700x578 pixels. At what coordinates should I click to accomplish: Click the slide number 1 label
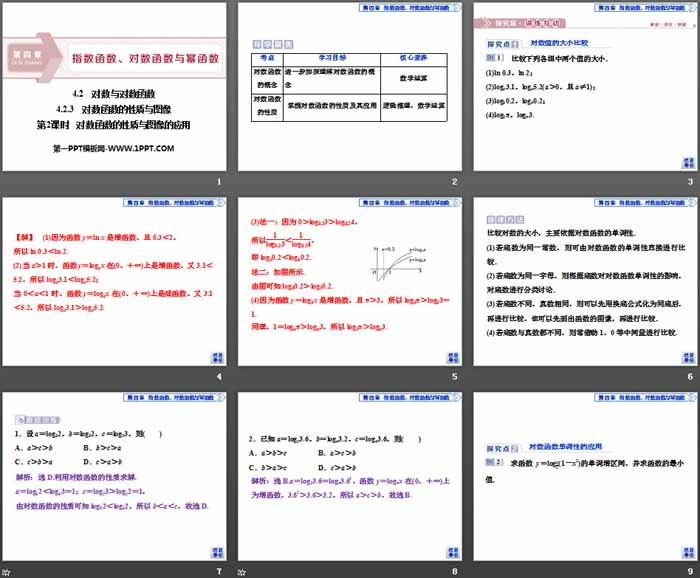219,182
